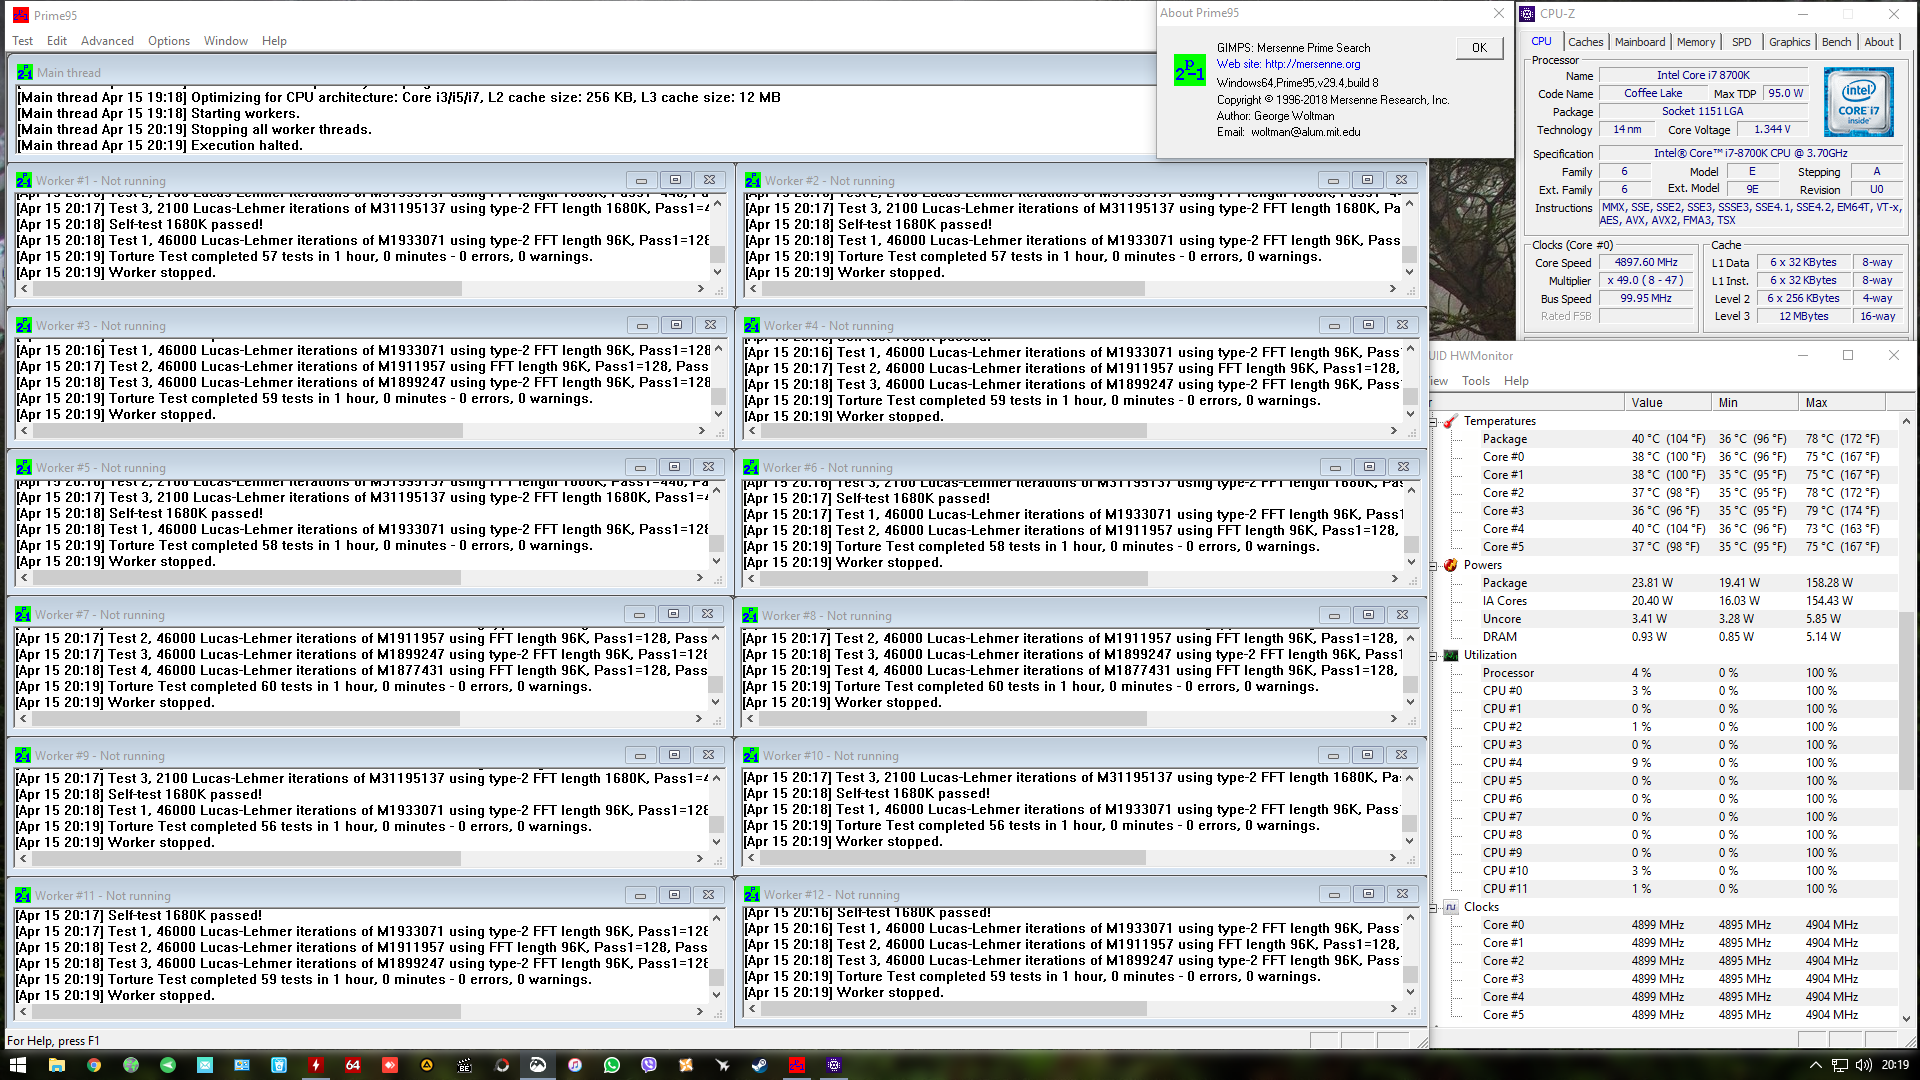1920x1080 pixels.
Task: Click the lightning icon beside Powers
Action: pyautogui.click(x=1450, y=565)
